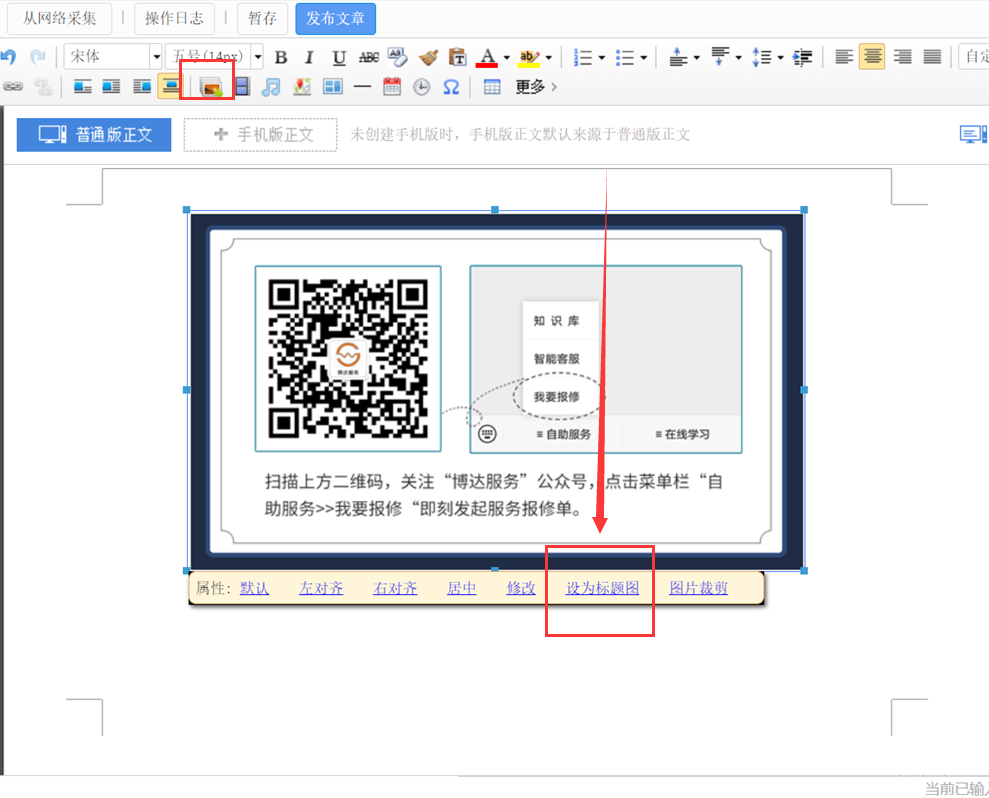This screenshot has height=798, width=989.
Task: Insert a horizontal line
Action: pyautogui.click(x=362, y=87)
